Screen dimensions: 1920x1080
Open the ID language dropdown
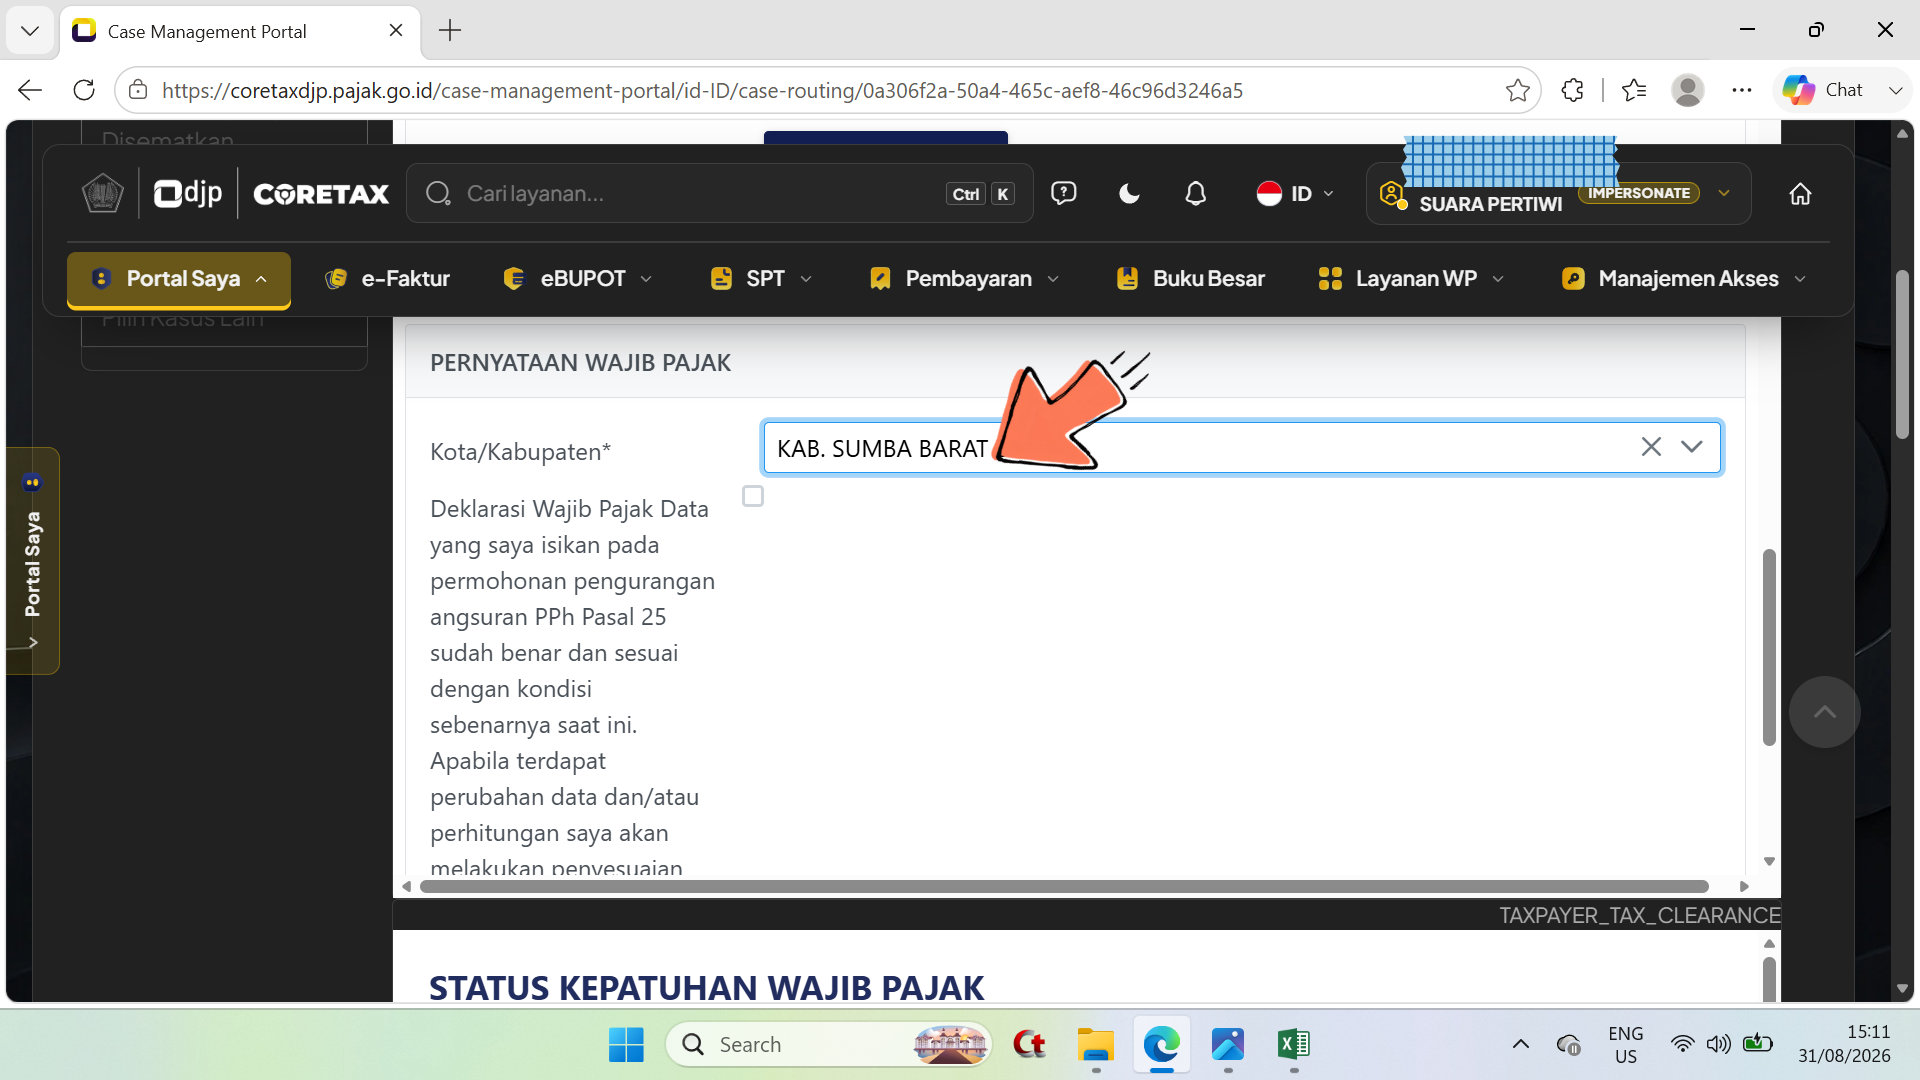[1295, 193]
